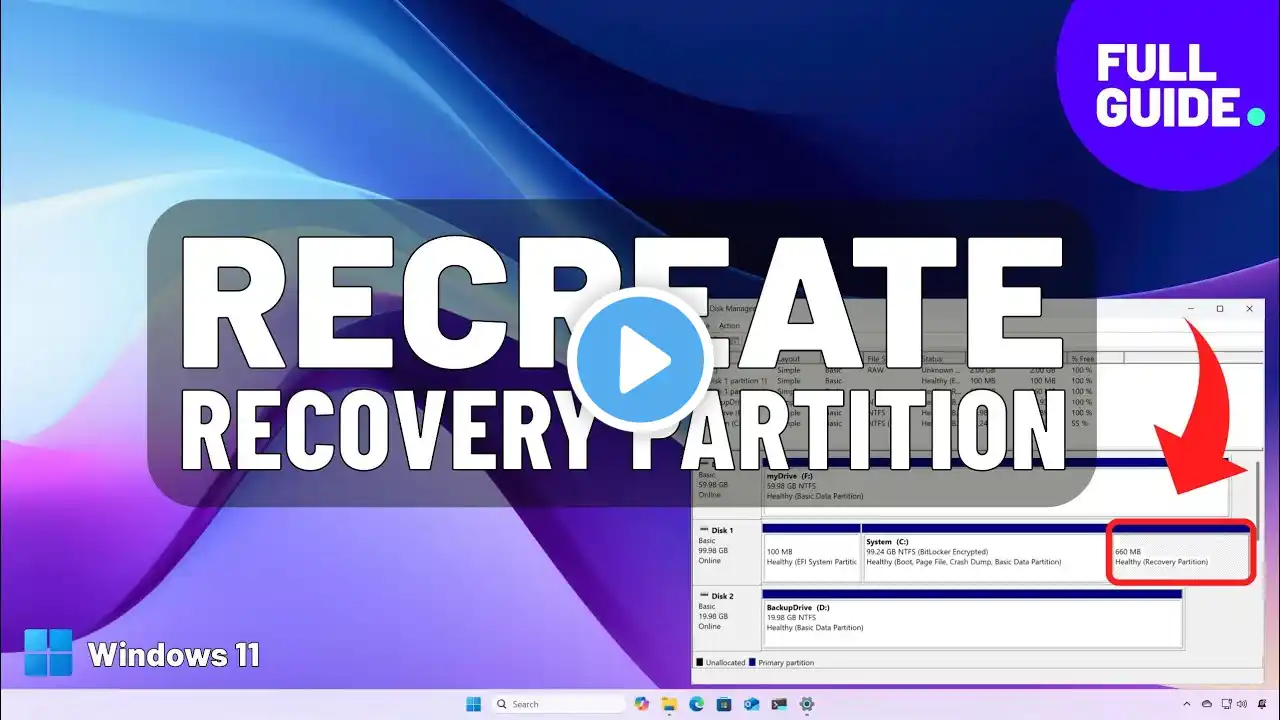Image resolution: width=1280 pixels, height=720 pixels.
Task: Open the Action menu in Disk Management
Action: [729, 326]
